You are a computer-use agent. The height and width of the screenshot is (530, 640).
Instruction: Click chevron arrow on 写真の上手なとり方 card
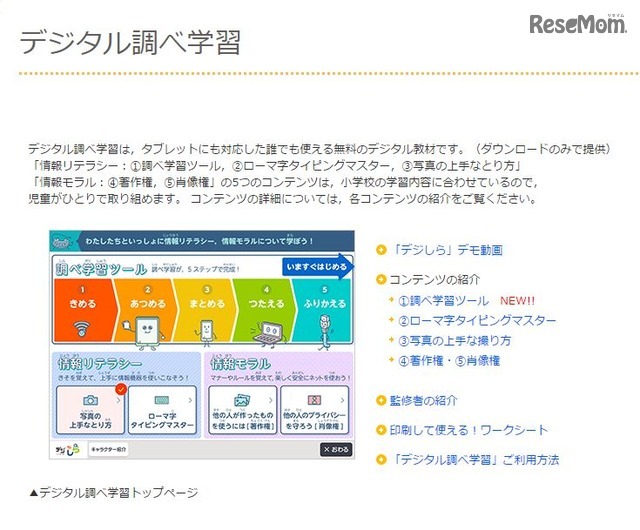click(x=118, y=400)
